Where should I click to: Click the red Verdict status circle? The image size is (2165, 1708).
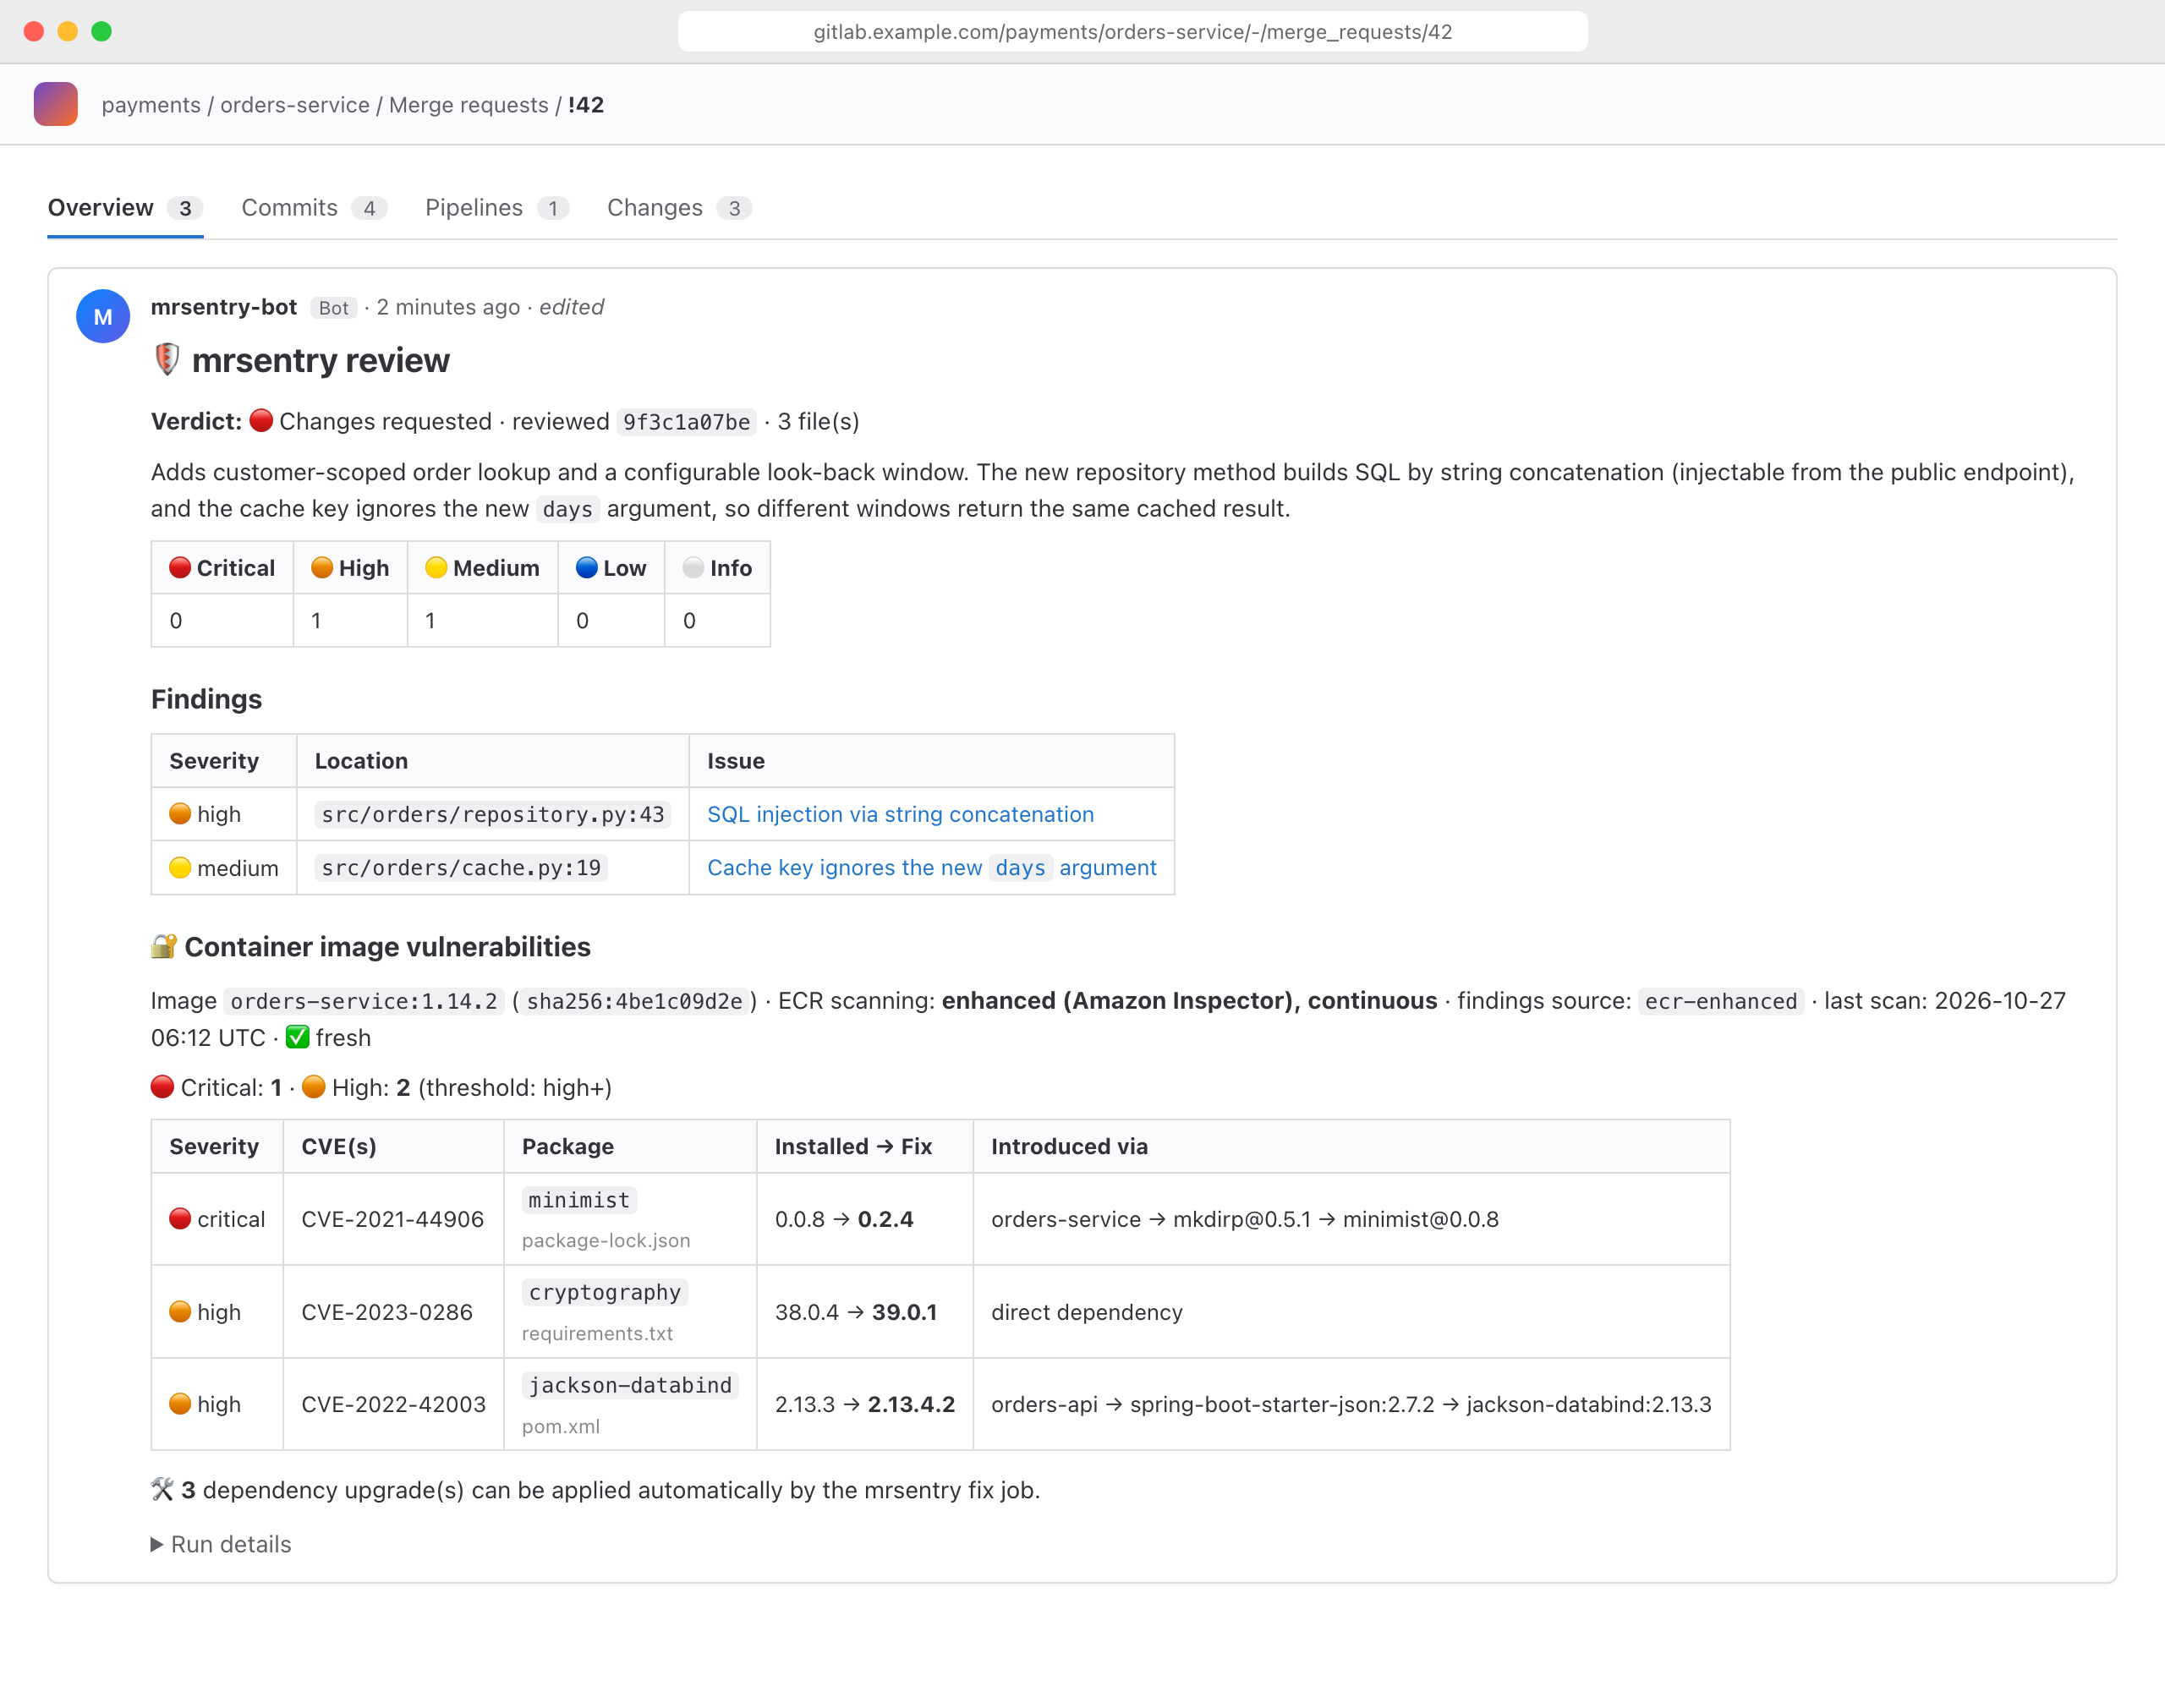tap(261, 420)
